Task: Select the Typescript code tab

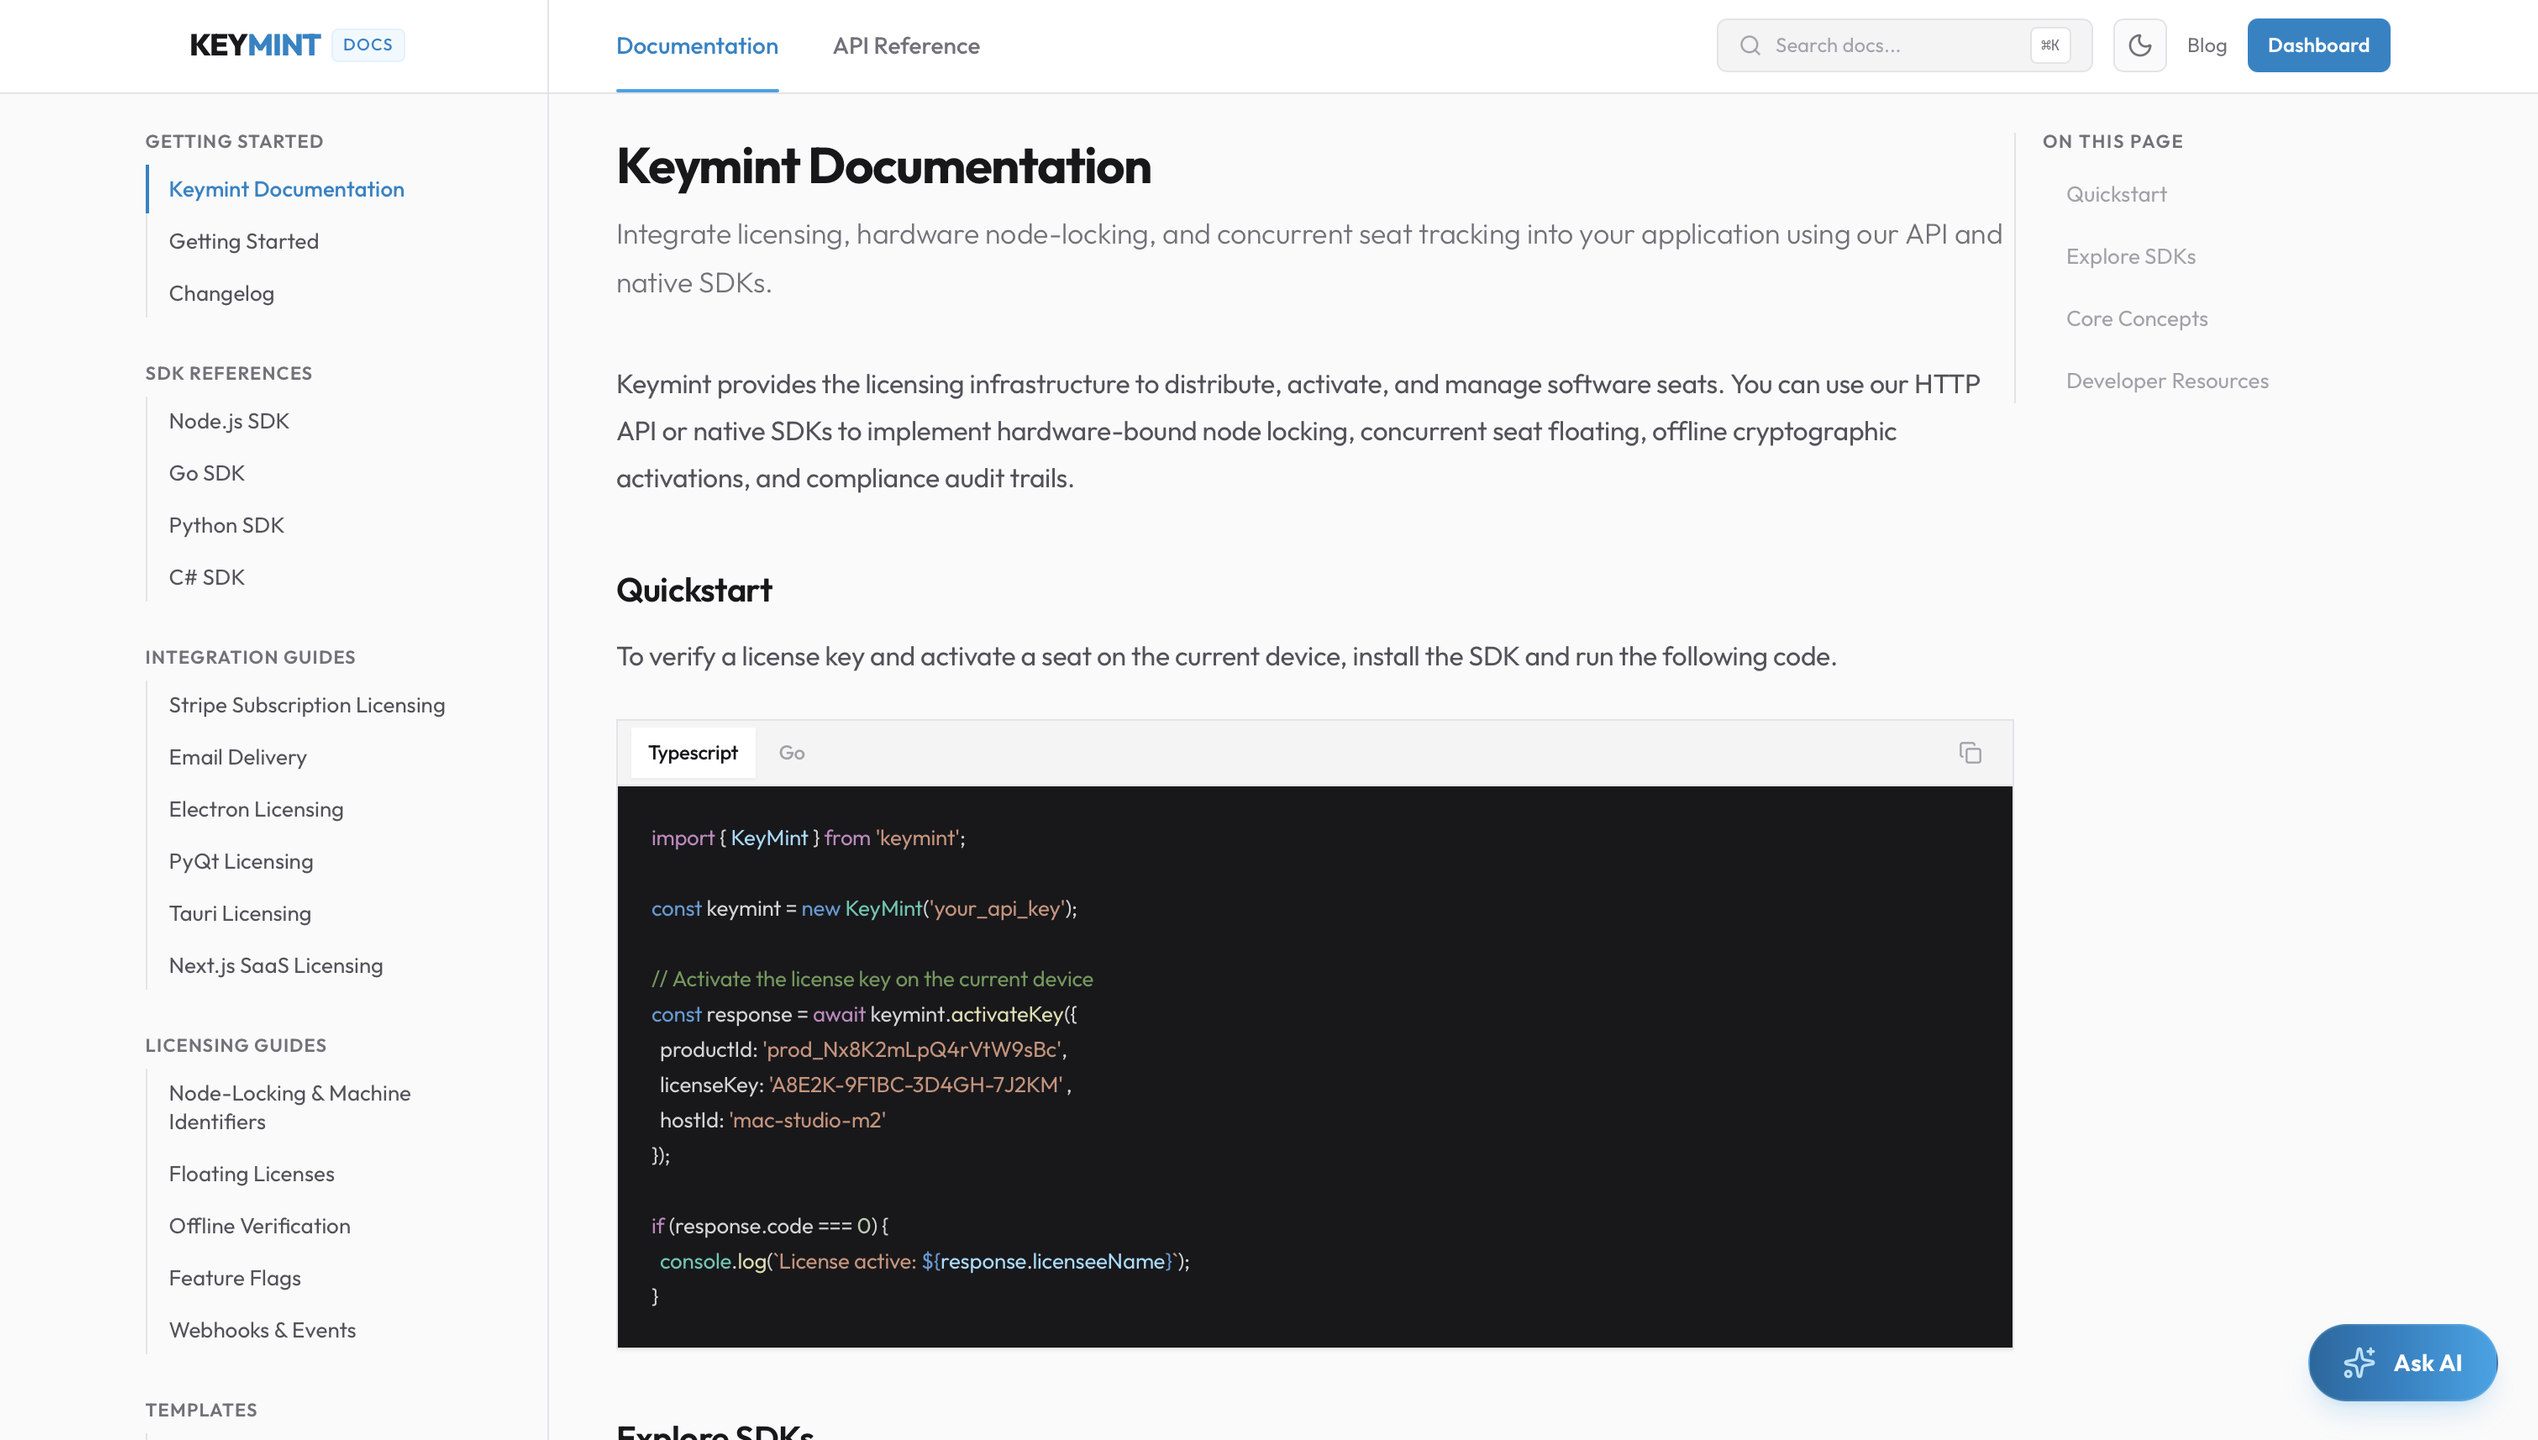Action: click(693, 753)
